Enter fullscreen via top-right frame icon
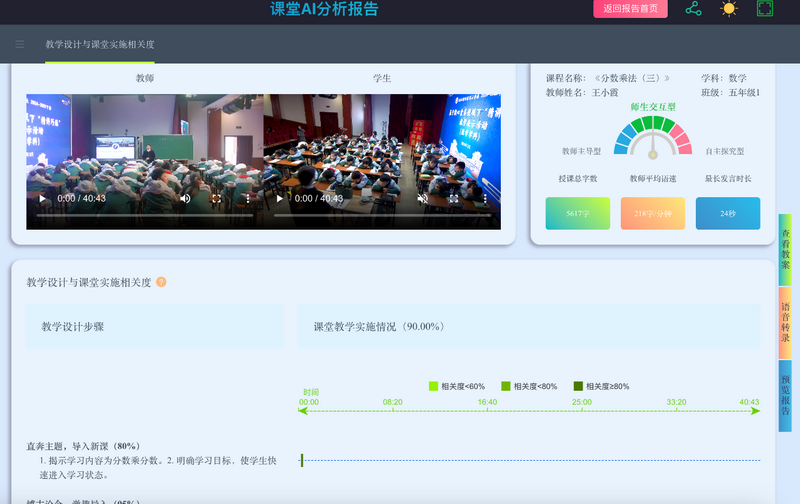Image resolution: width=800 pixels, height=504 pixels. (765, 9)
